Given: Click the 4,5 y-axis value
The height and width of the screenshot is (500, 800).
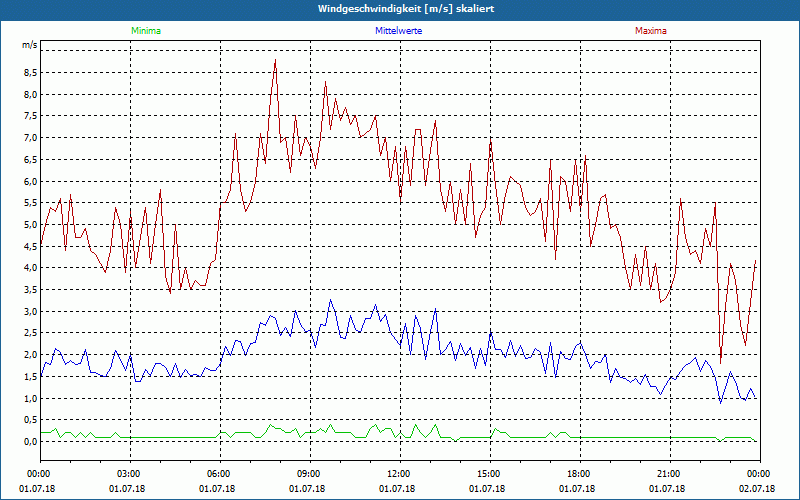Looking at the screenshot, I should (x=31, y=246).
